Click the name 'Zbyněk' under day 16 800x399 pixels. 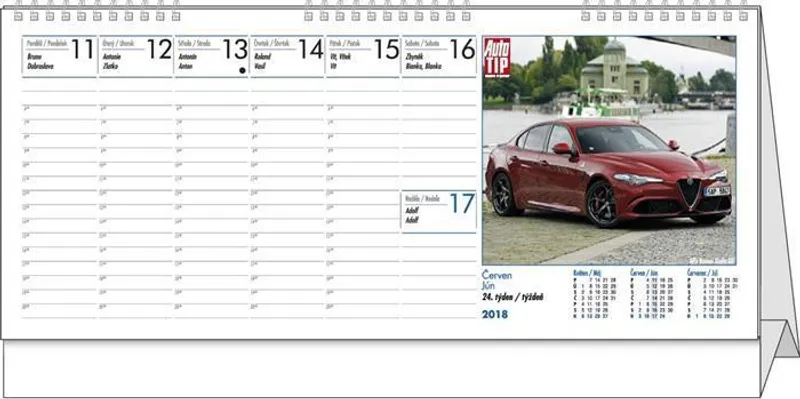[x=415, y=57]
